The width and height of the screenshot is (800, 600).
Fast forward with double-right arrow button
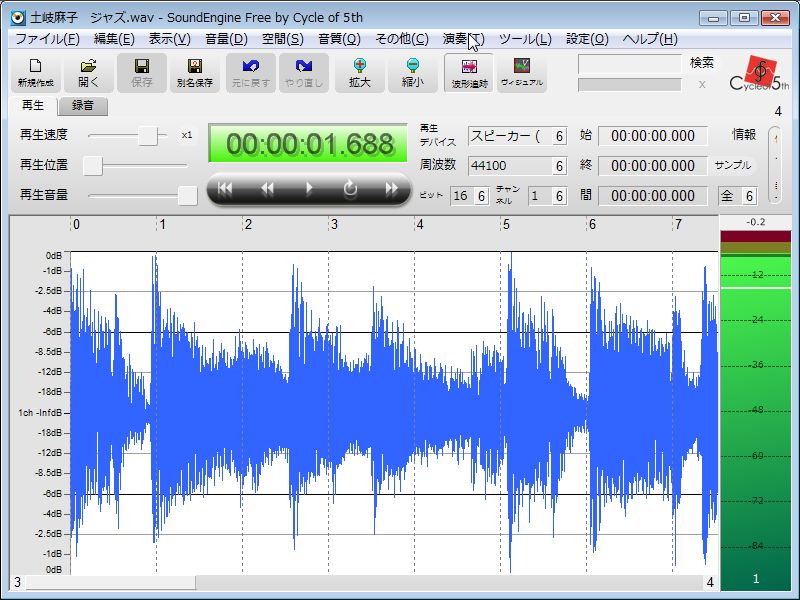391,189
